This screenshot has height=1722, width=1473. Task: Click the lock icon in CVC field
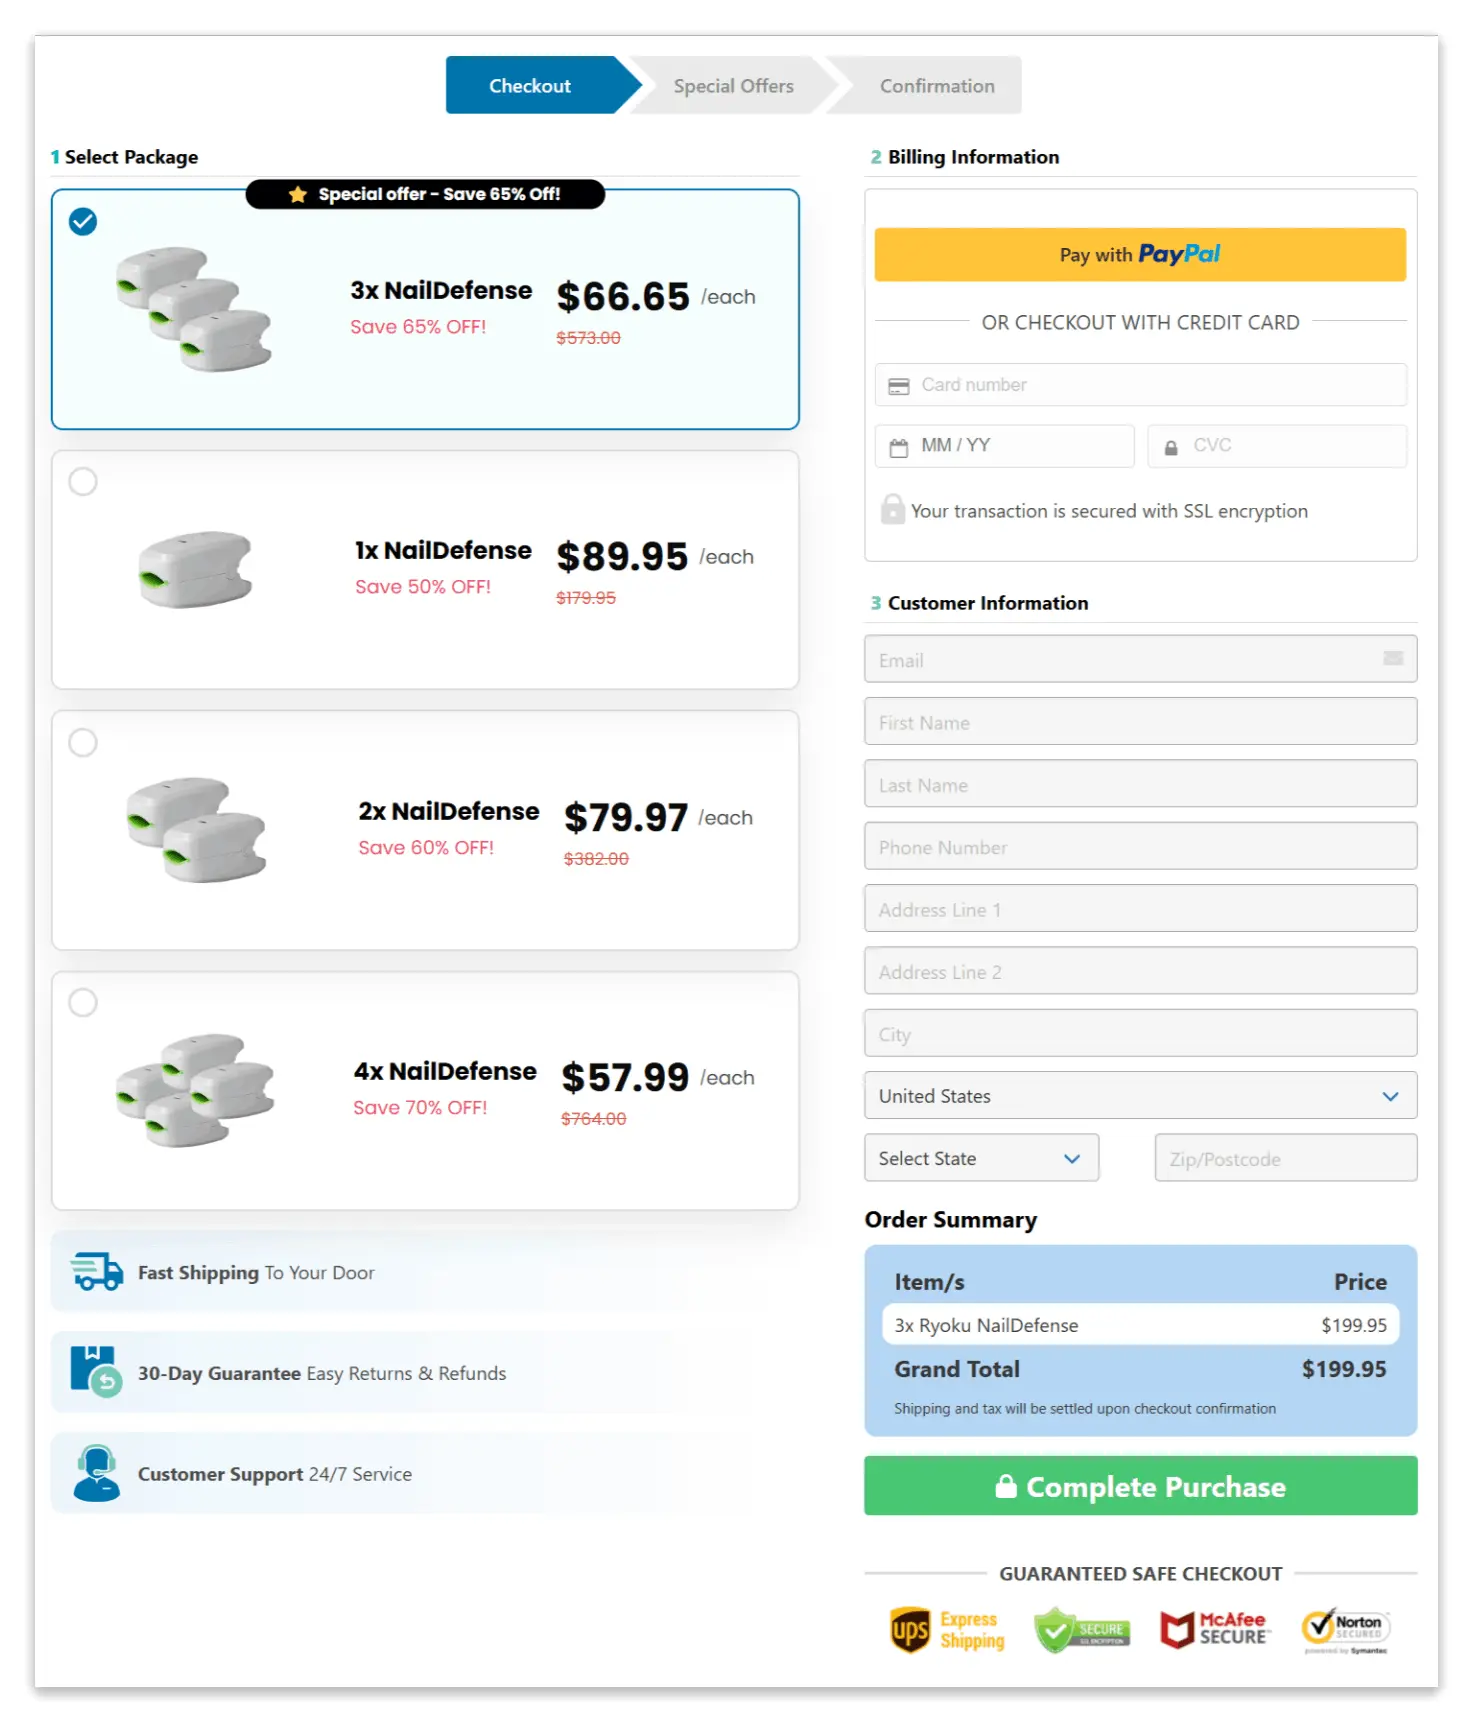click(1171, 448)
